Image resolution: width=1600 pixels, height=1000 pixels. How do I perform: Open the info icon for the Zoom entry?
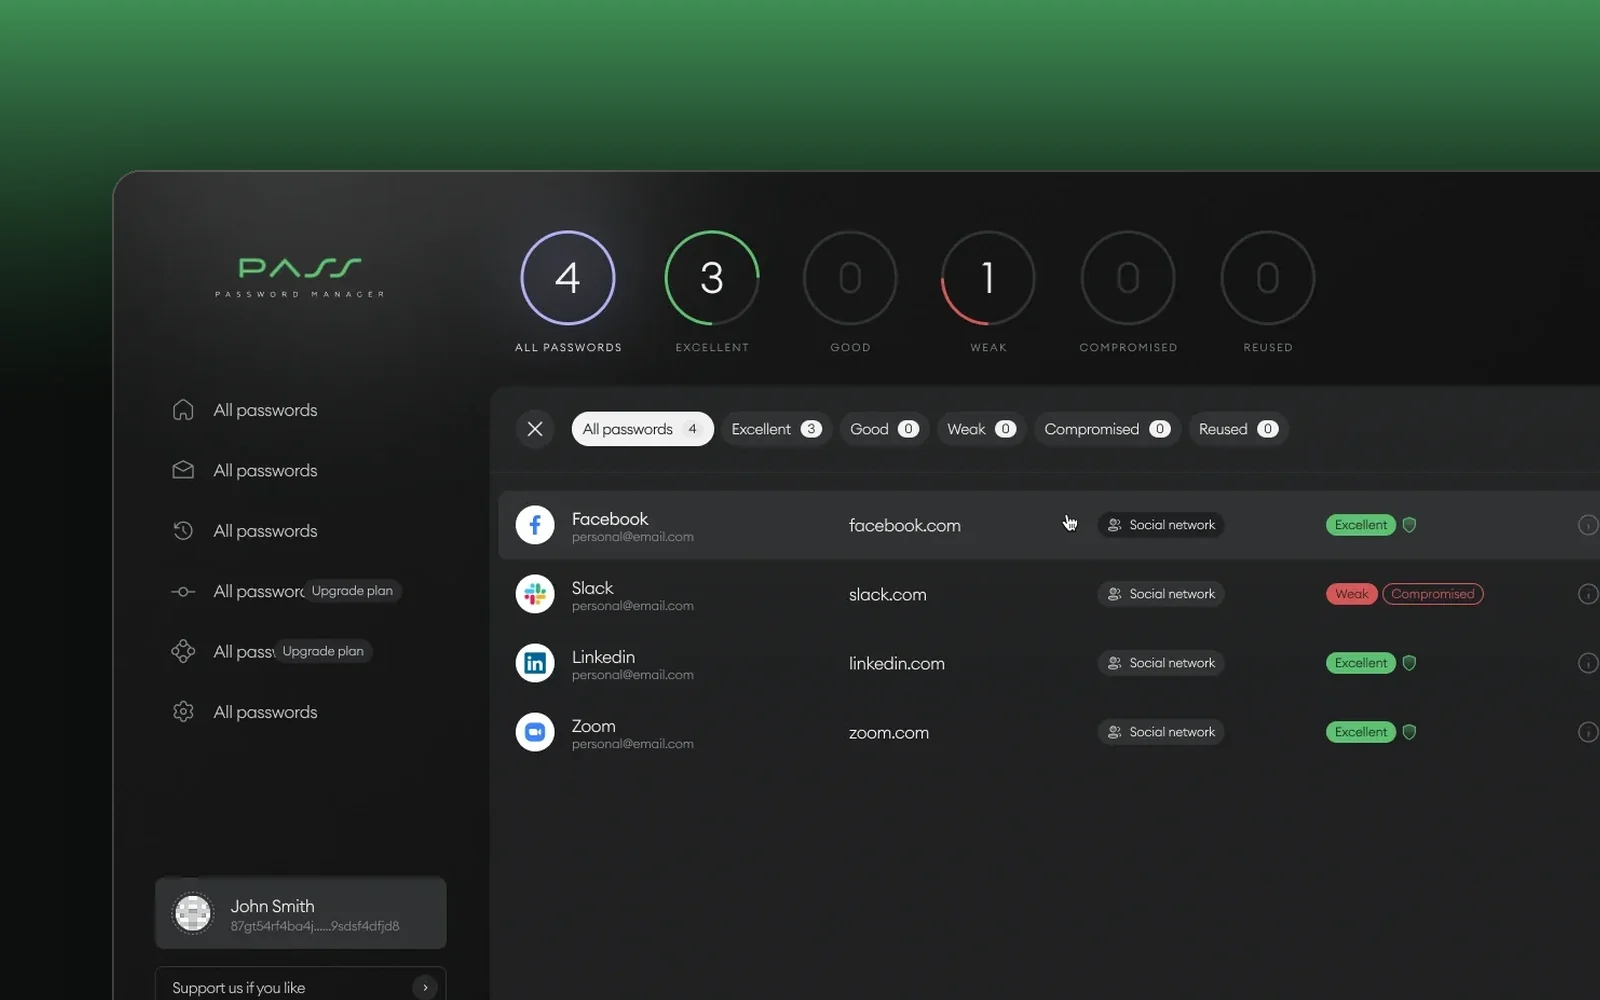1587,732
